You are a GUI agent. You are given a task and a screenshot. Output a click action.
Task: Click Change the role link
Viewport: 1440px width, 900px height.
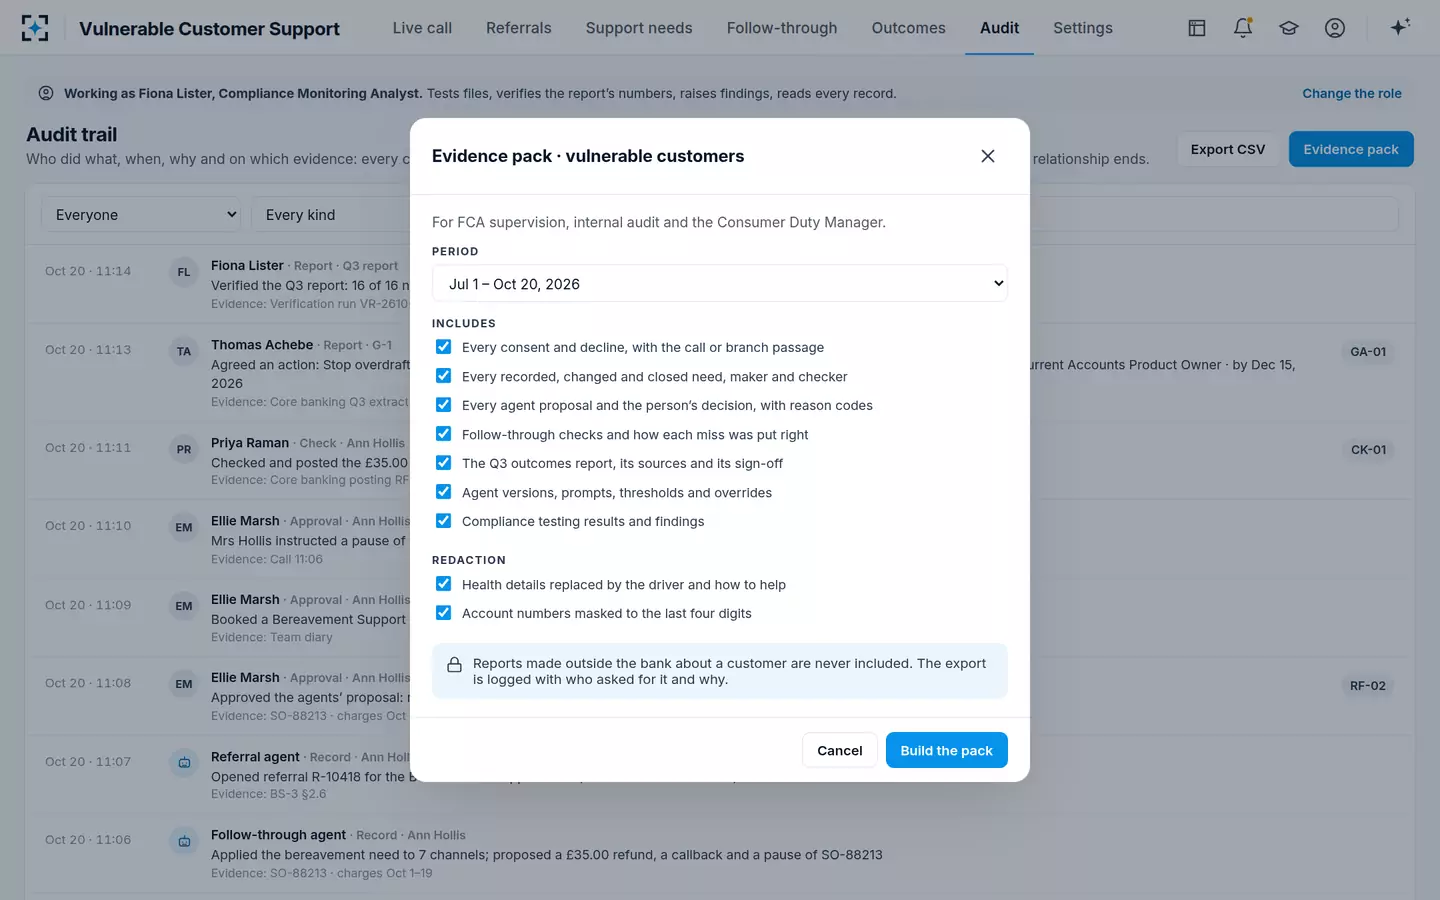1352,93
